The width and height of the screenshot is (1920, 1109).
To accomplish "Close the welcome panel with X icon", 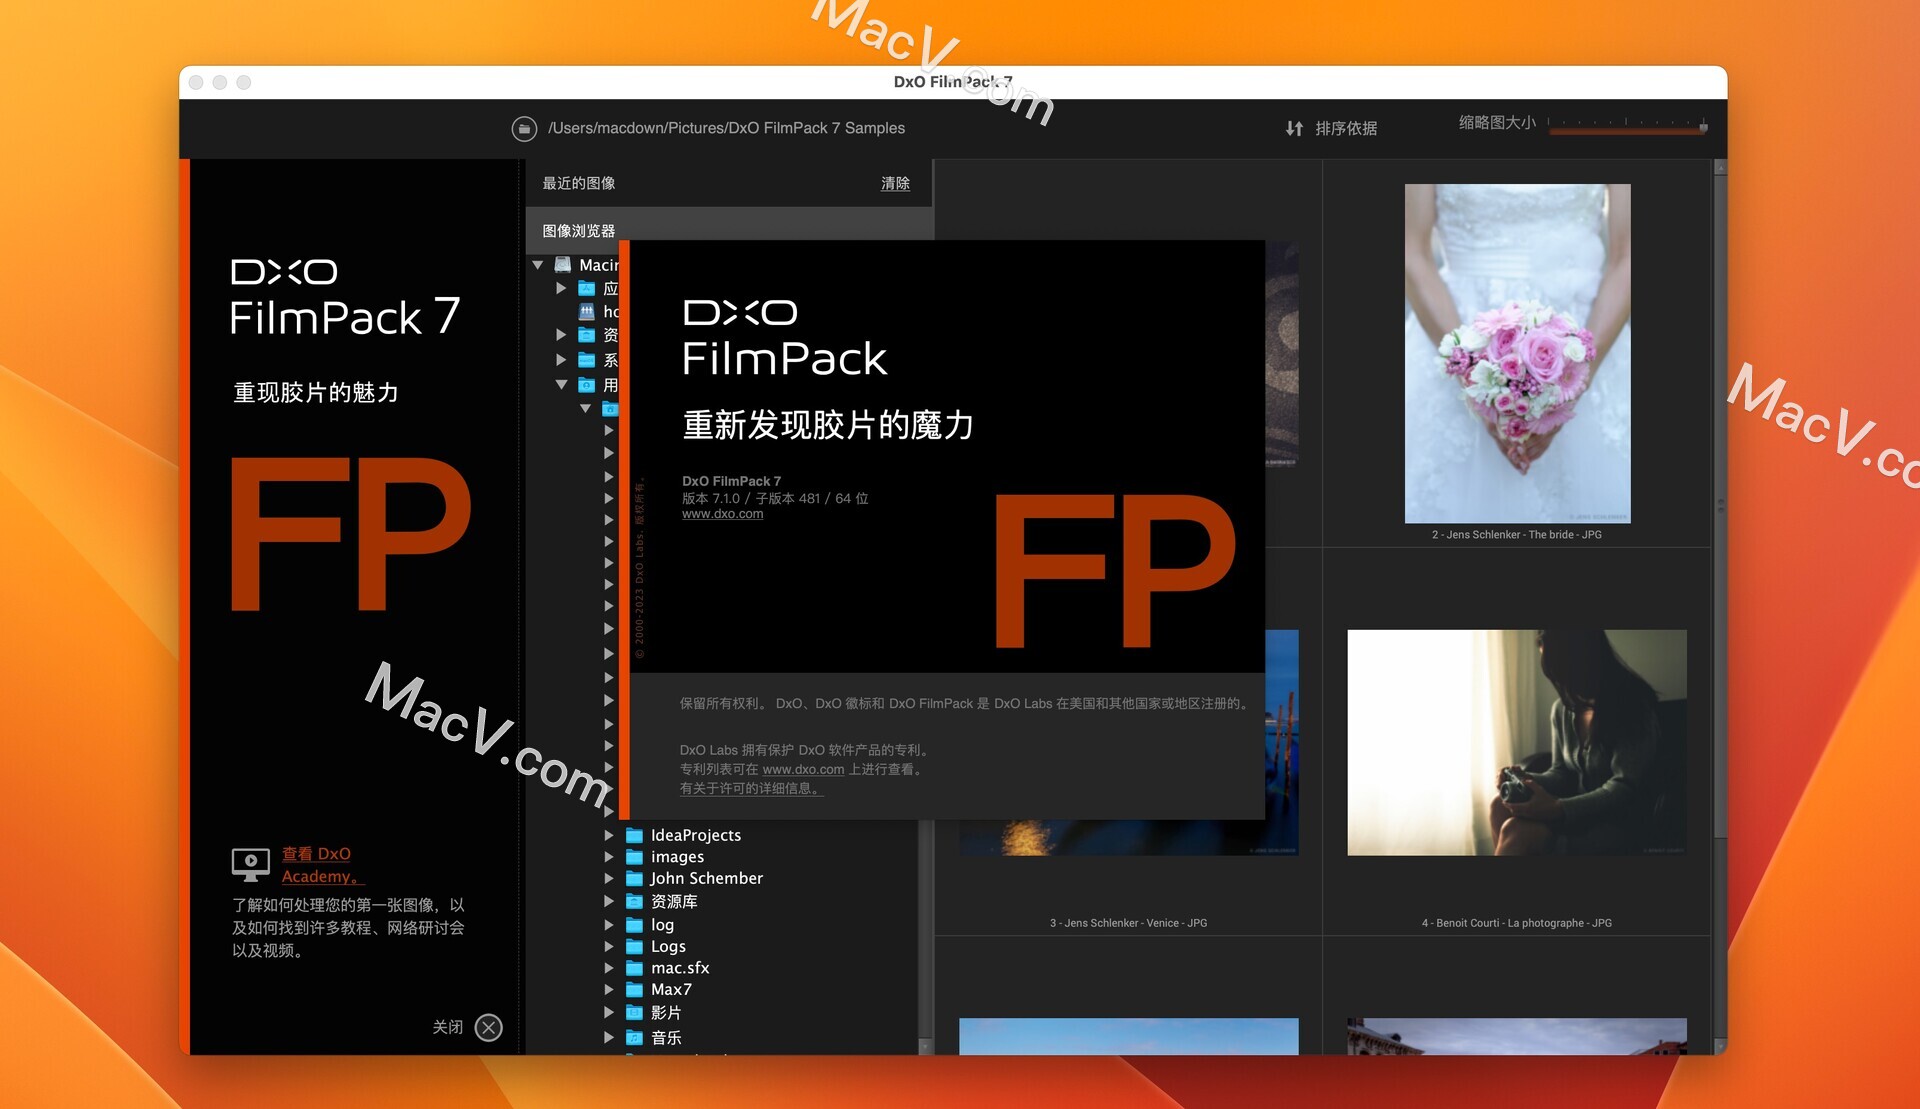I will pos(489,1027).
